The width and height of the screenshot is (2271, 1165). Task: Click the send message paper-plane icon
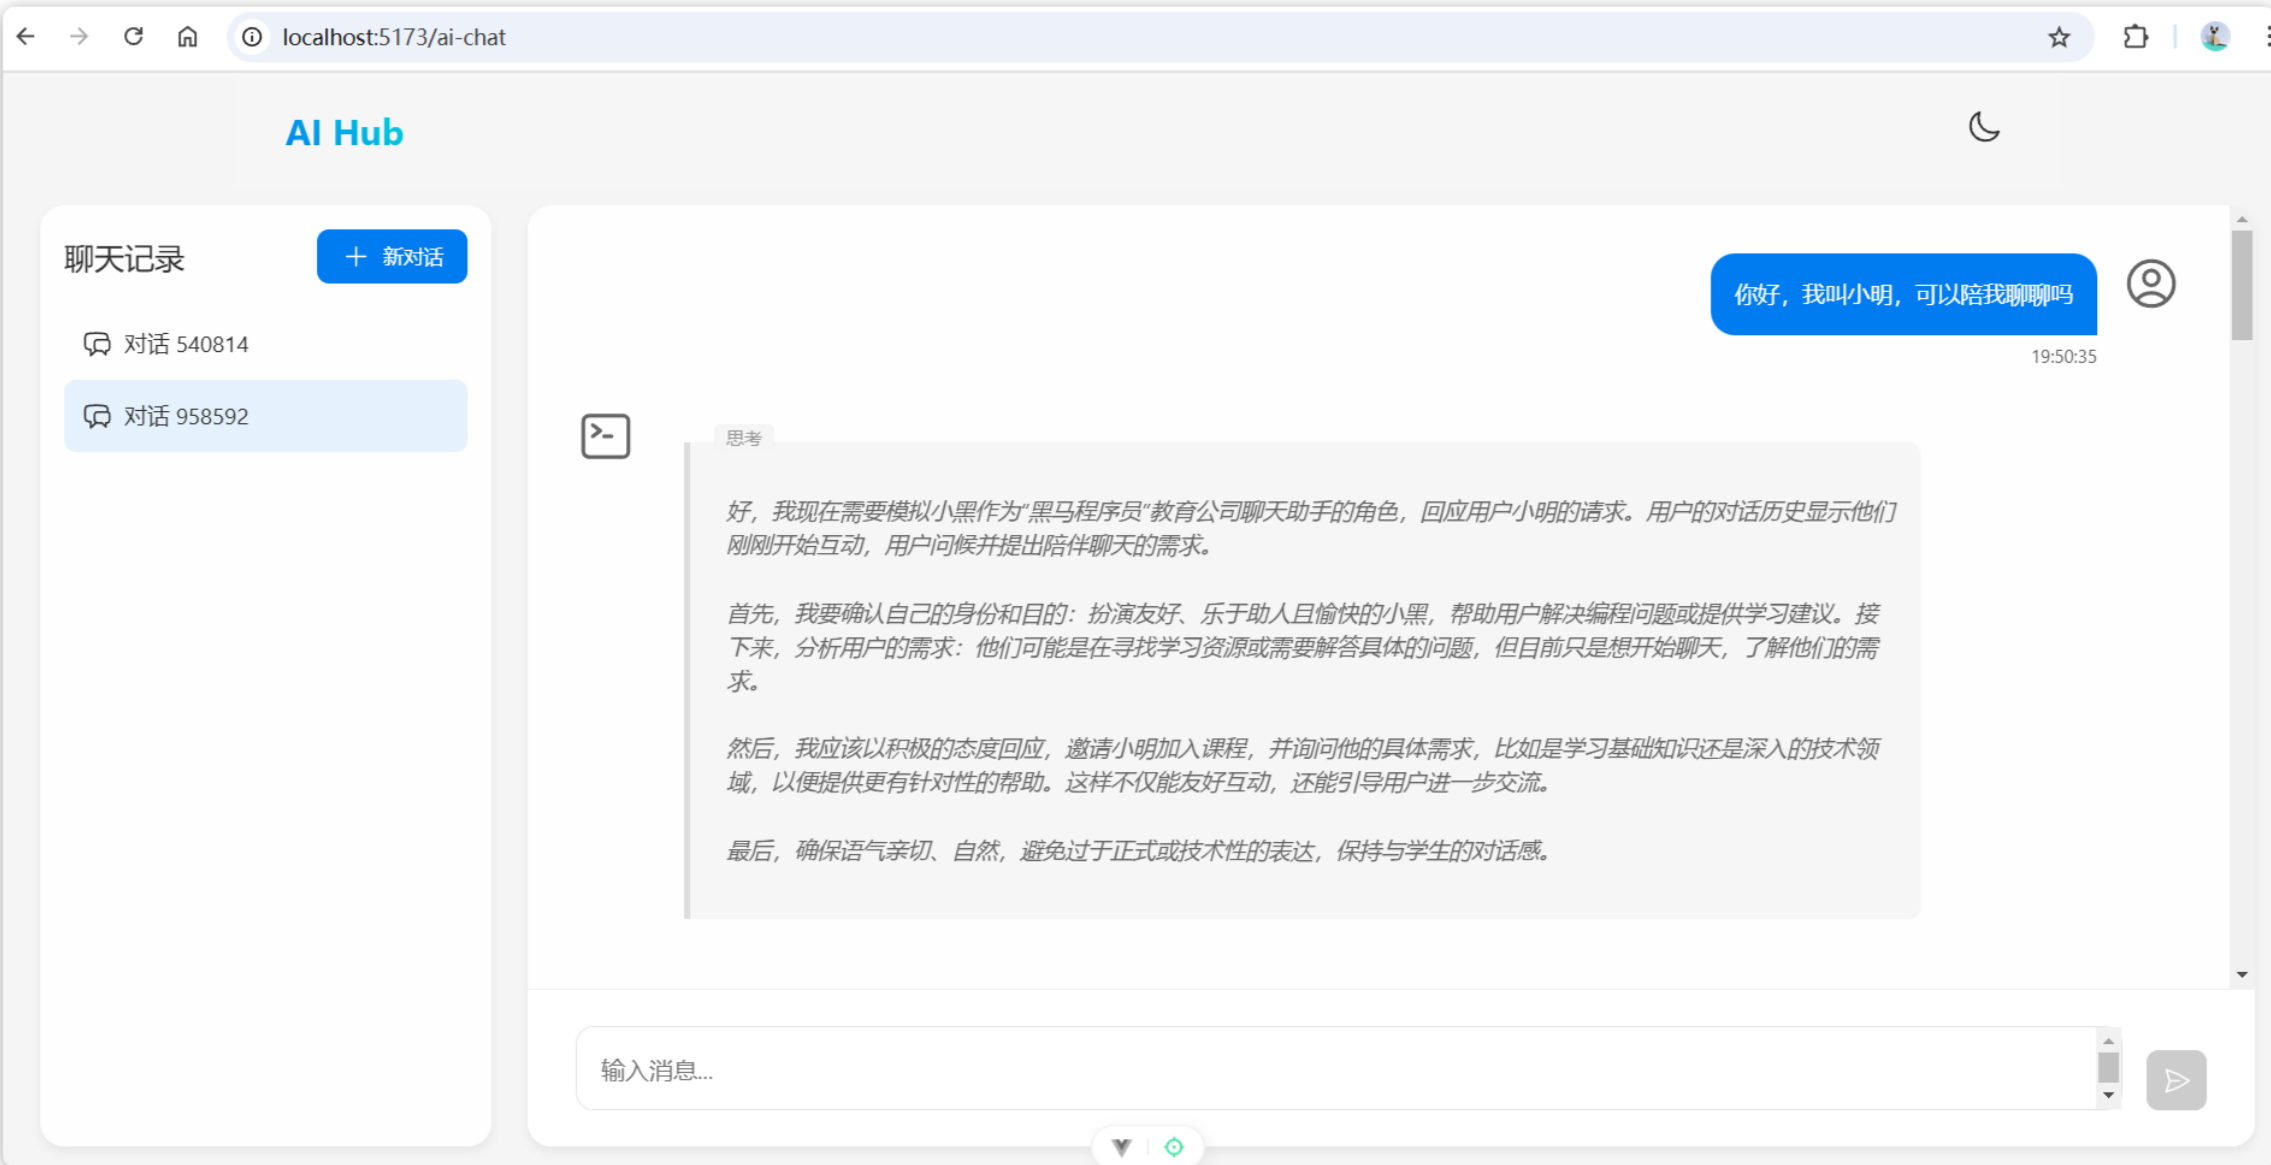click(x=2177, y=1080)
